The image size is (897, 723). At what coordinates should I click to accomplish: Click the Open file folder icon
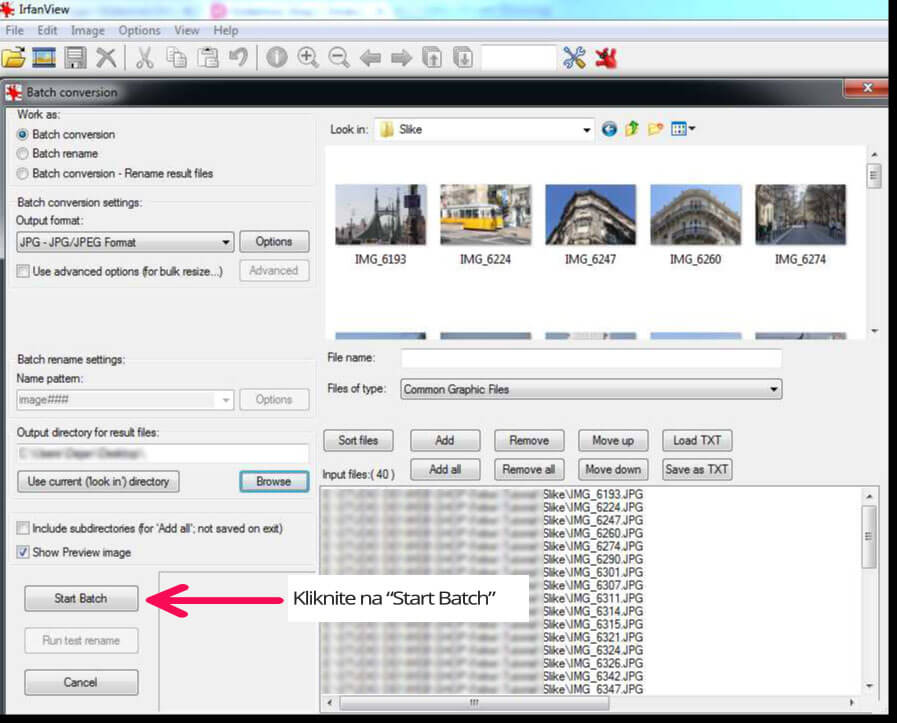14,58
